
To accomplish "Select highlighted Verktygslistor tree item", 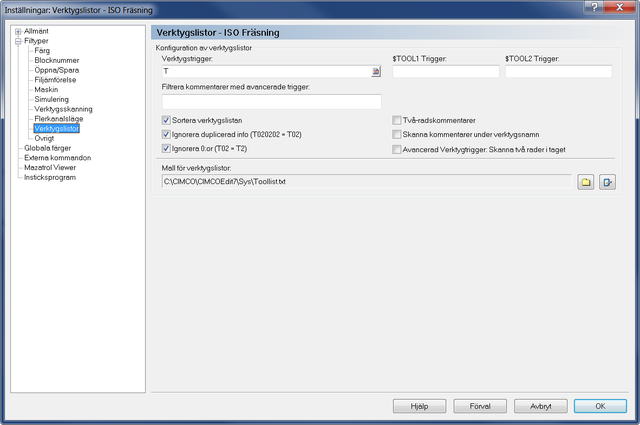I will (x=56, y=129).
